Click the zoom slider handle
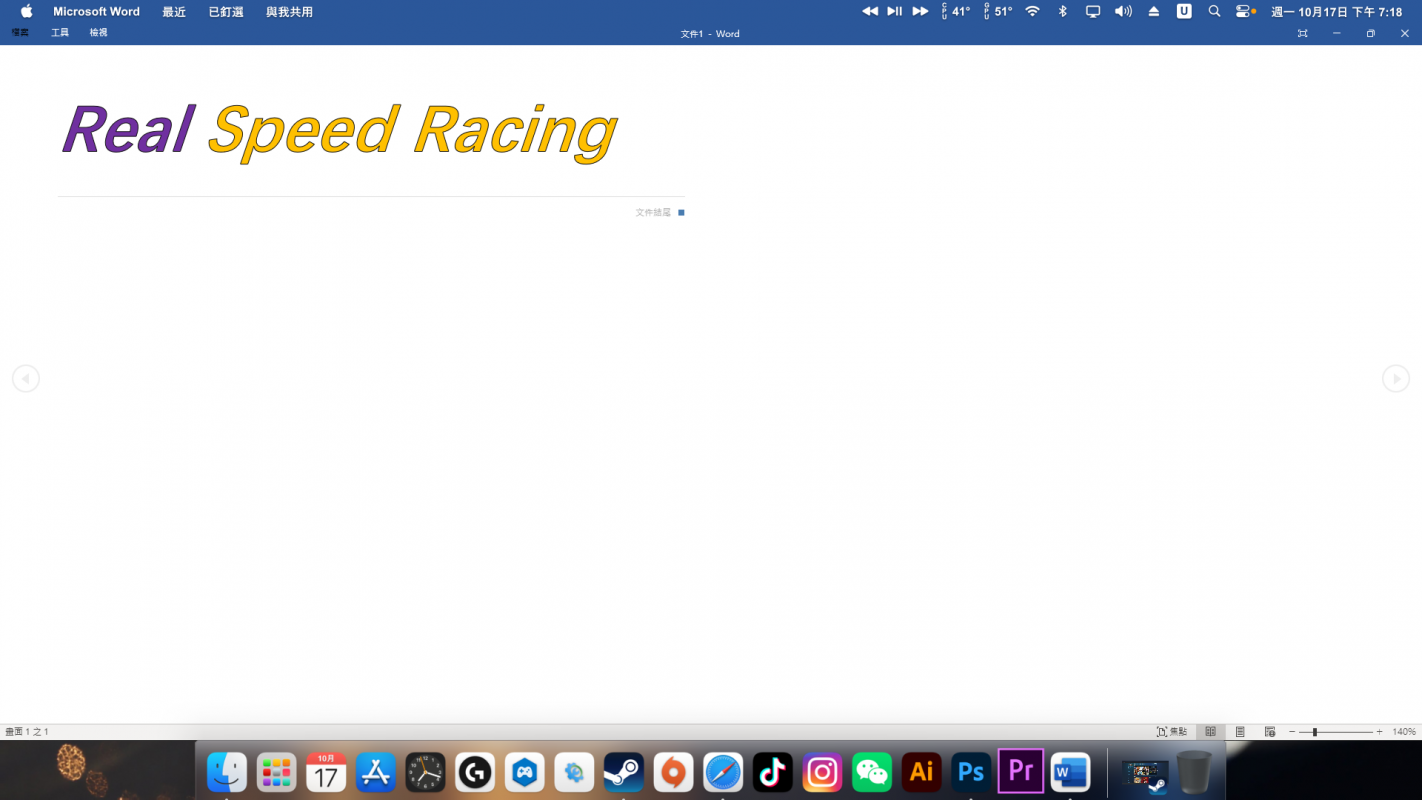Image resolution: width=1422 pixels, height=800 pixels. (x=1314, y=732)
